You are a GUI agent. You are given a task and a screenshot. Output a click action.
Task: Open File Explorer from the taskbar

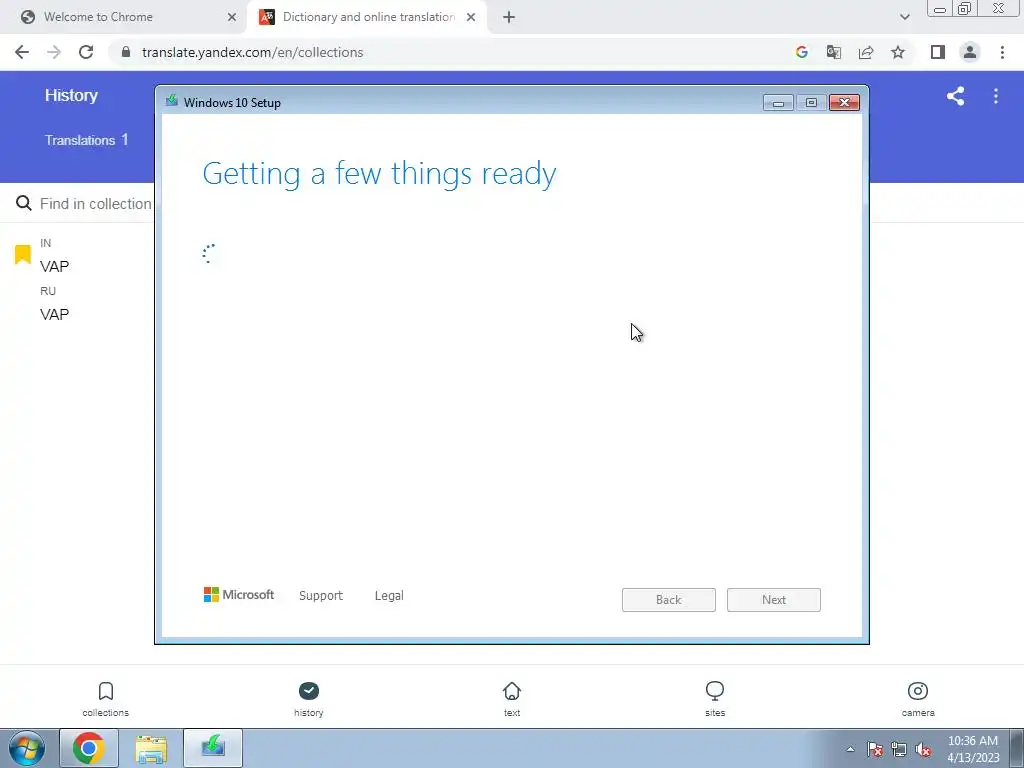pos(151,748)
